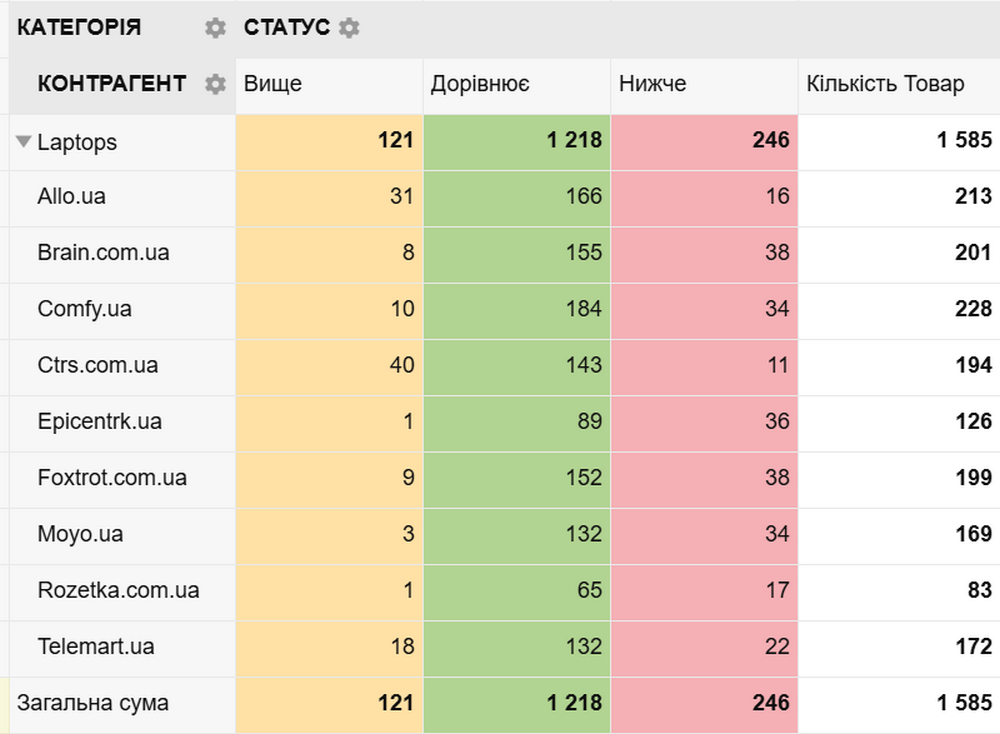Click the Вище column header
Screen dimensions: 1000x734
(x=273, y=84)
